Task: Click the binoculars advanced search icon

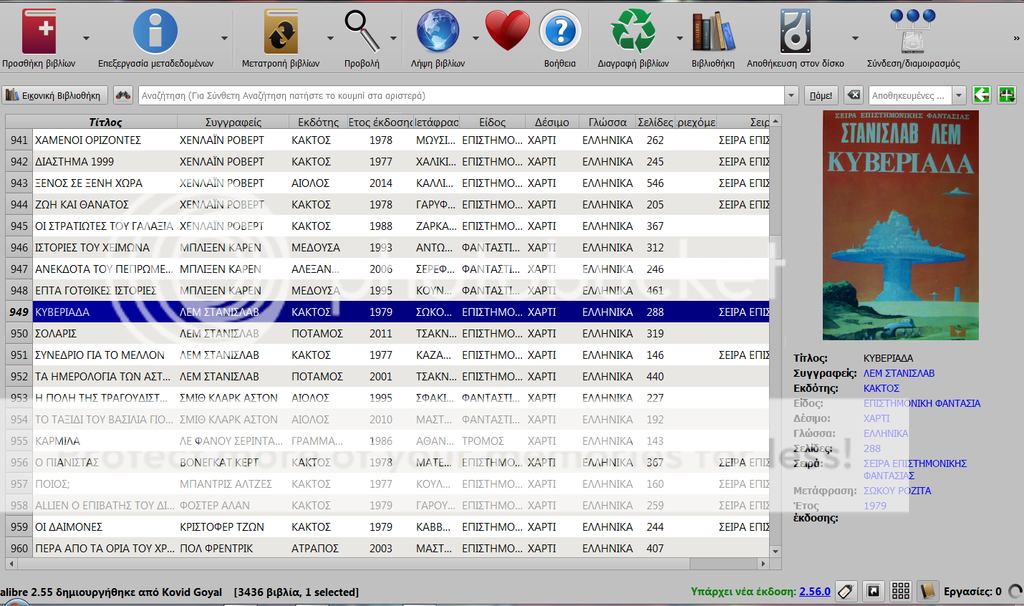Action: [123, 95]
